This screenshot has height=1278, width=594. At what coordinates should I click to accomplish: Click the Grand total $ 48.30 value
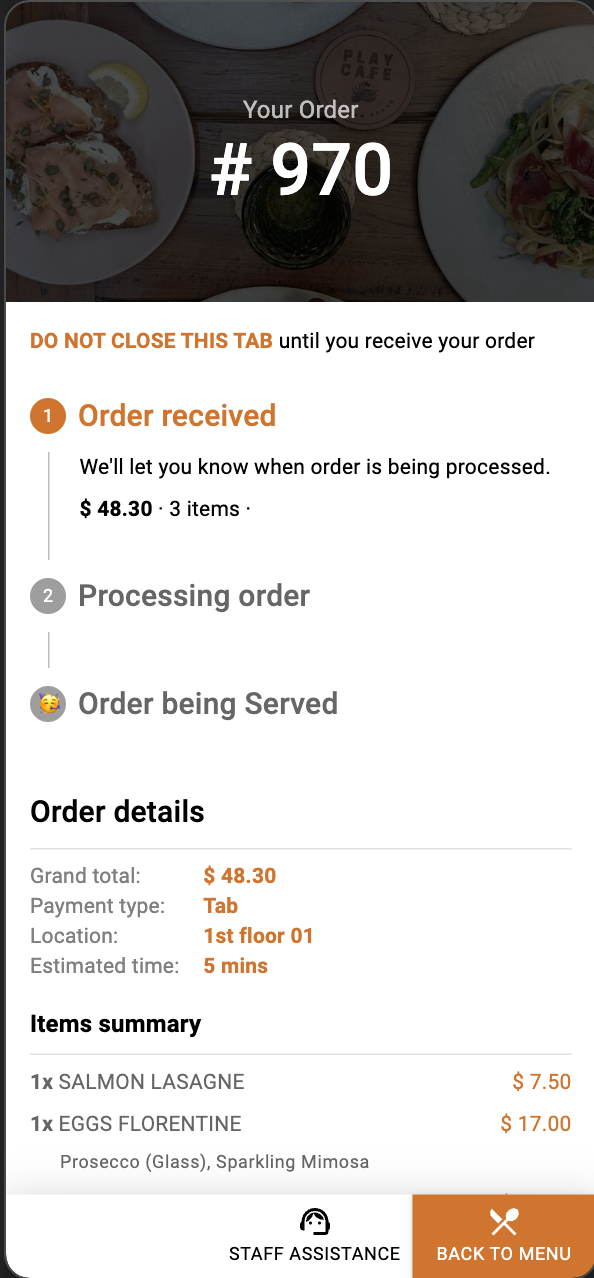tap(240, 876)
